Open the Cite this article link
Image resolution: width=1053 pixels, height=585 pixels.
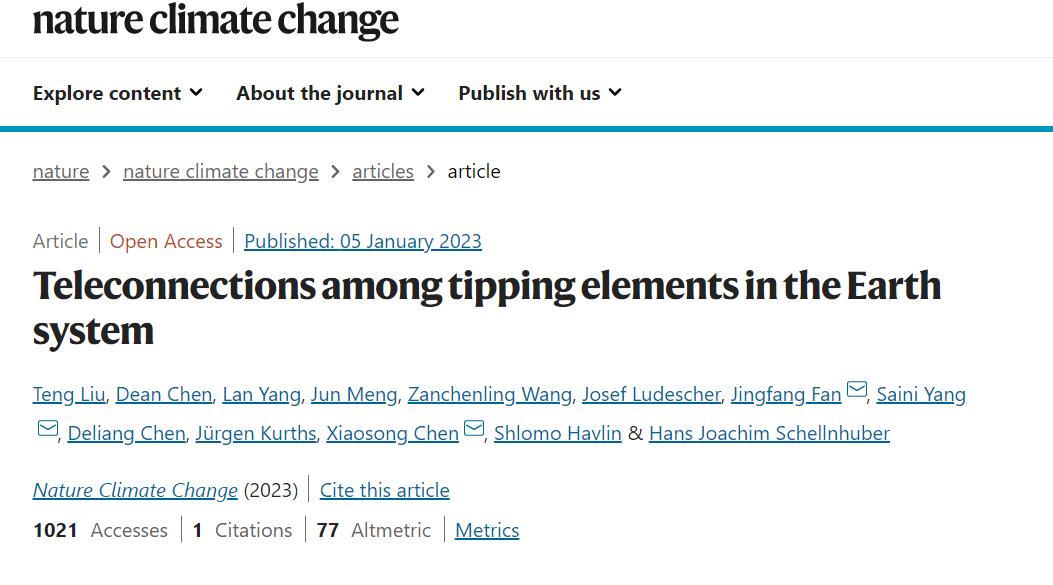(x=385, y=490)
